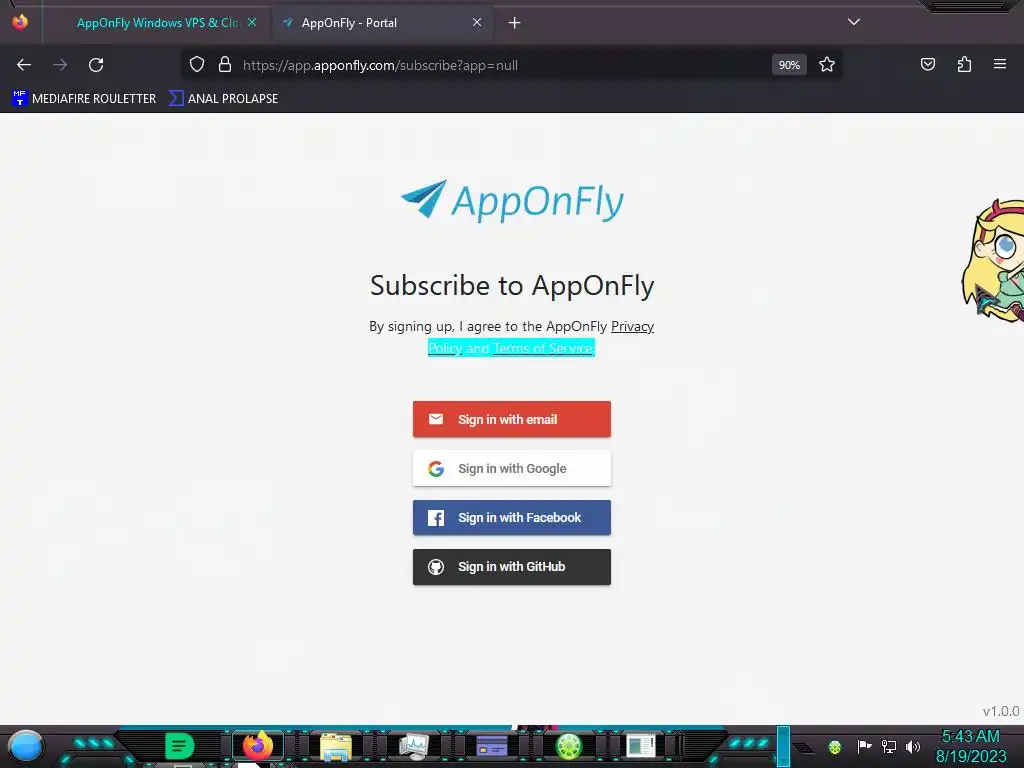Image resolution: width=1024 pixels, height=768 pixels.
Task: Open the Terms of Service link
Action: 543,348
